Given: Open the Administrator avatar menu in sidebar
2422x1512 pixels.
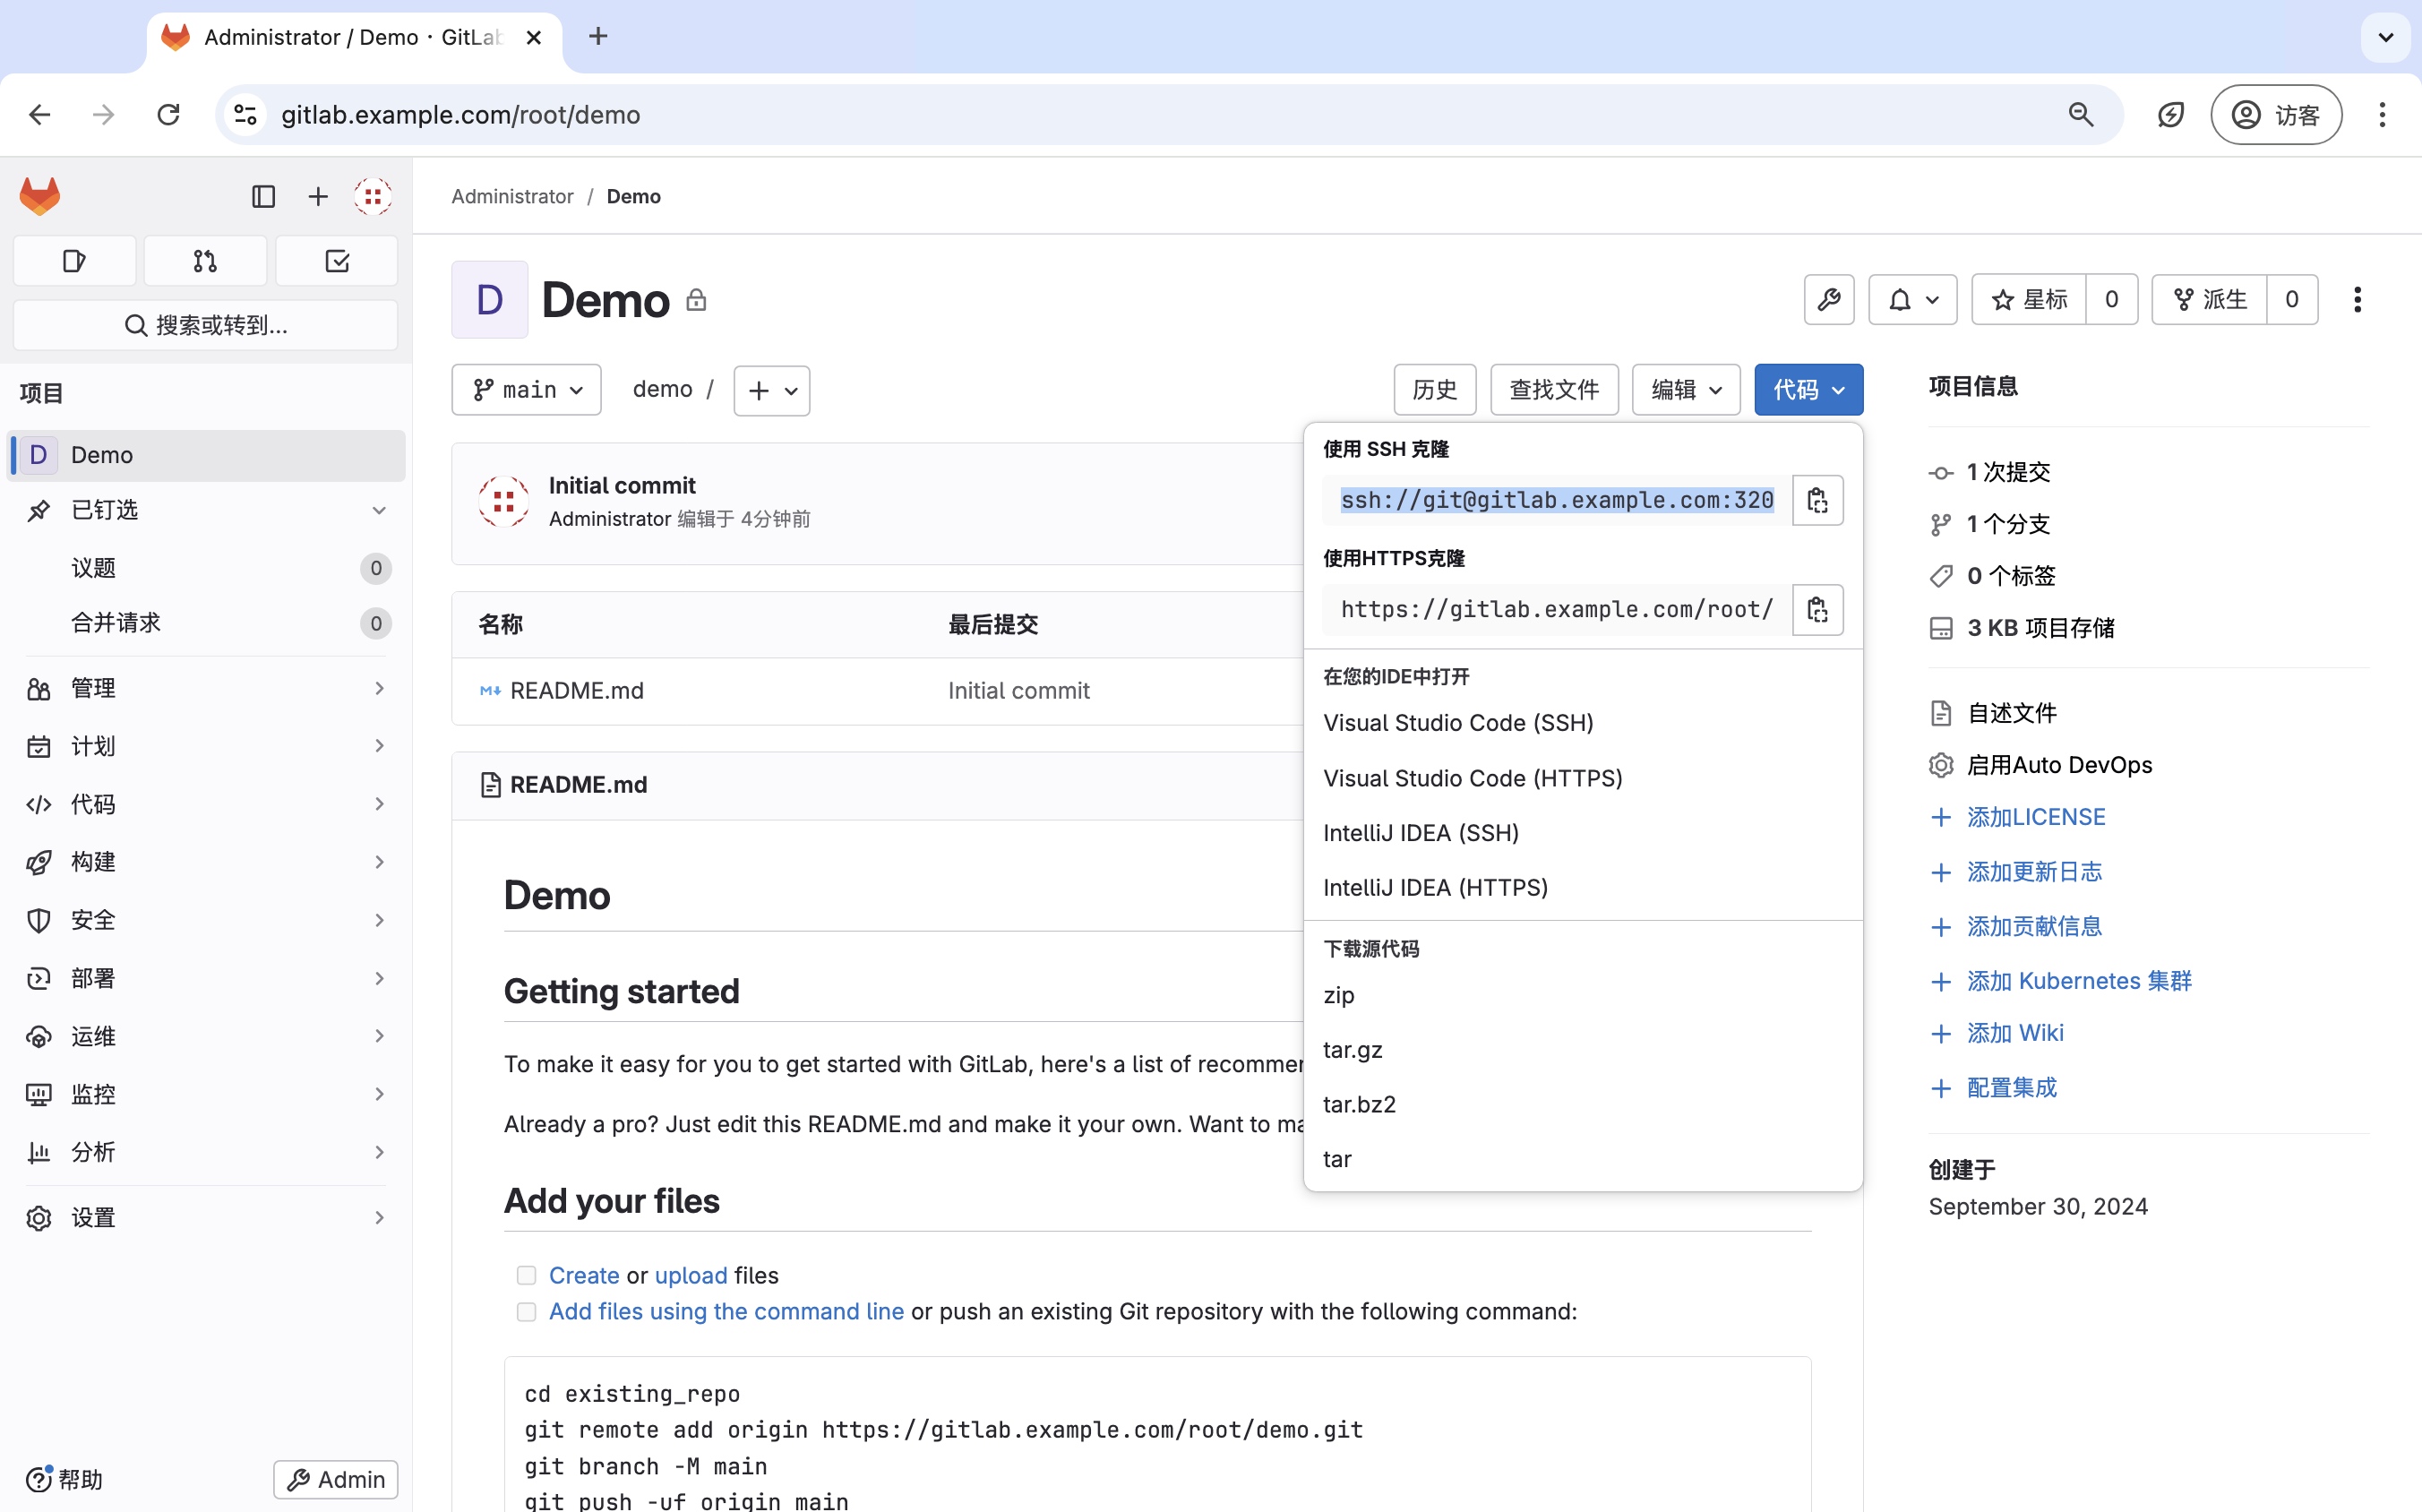Looking at the screenshot, I should coord(373,197).
